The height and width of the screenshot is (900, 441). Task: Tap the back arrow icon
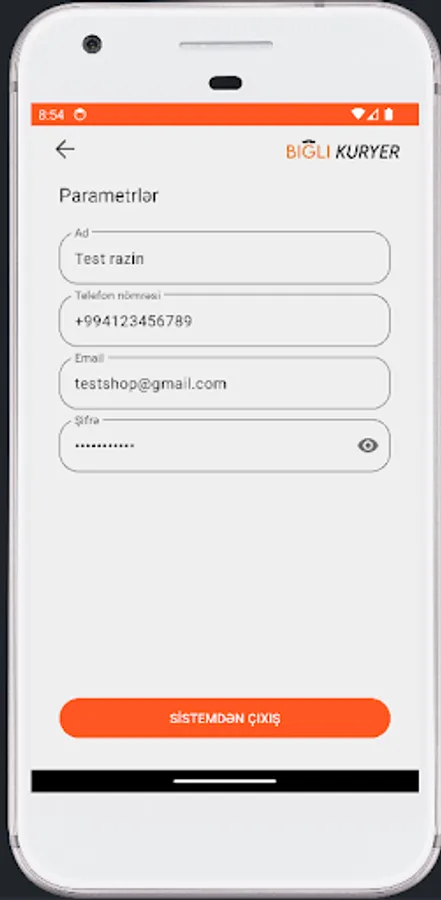pyautogui.click(x=65, y=149)
